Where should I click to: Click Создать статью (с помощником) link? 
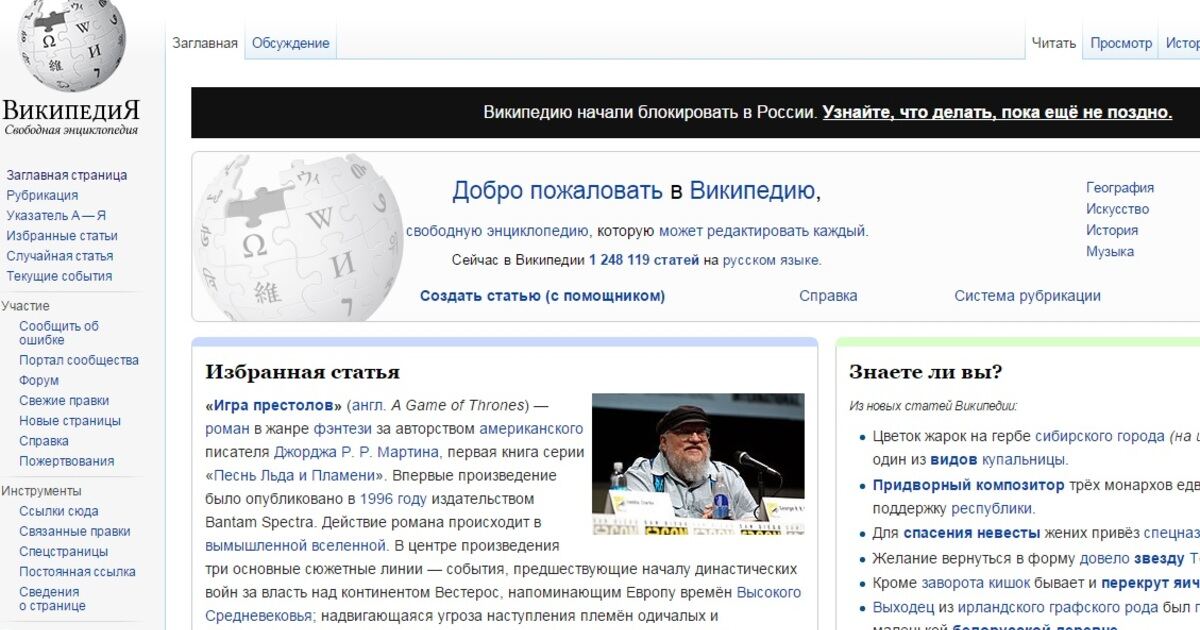coord(542,296)
